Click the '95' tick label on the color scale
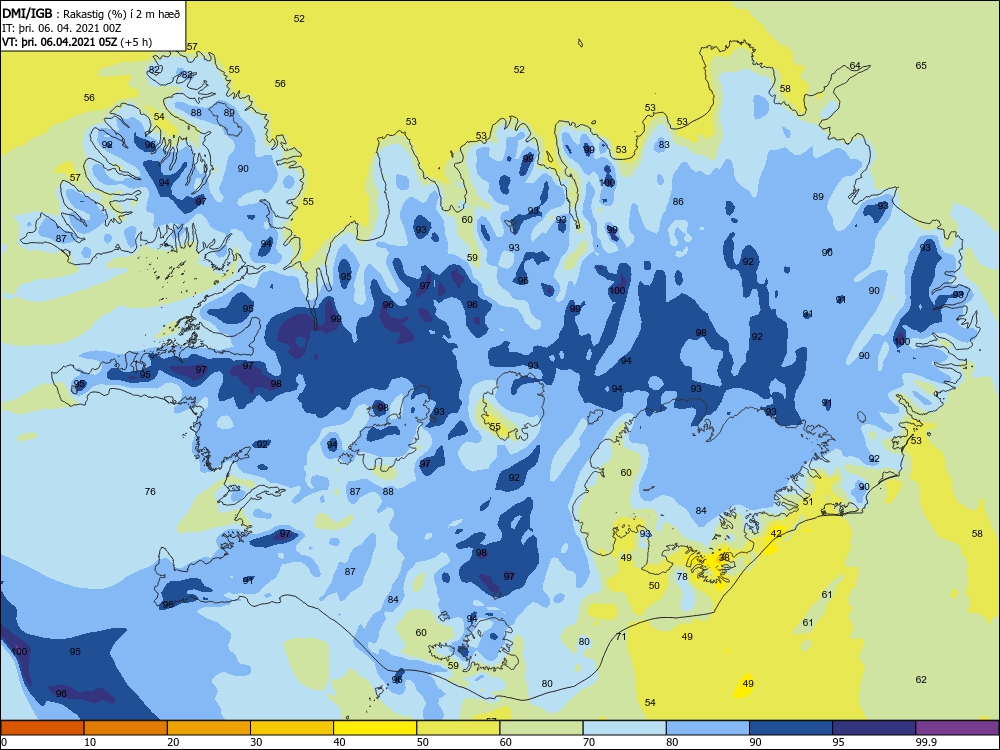 coord(838,742)
